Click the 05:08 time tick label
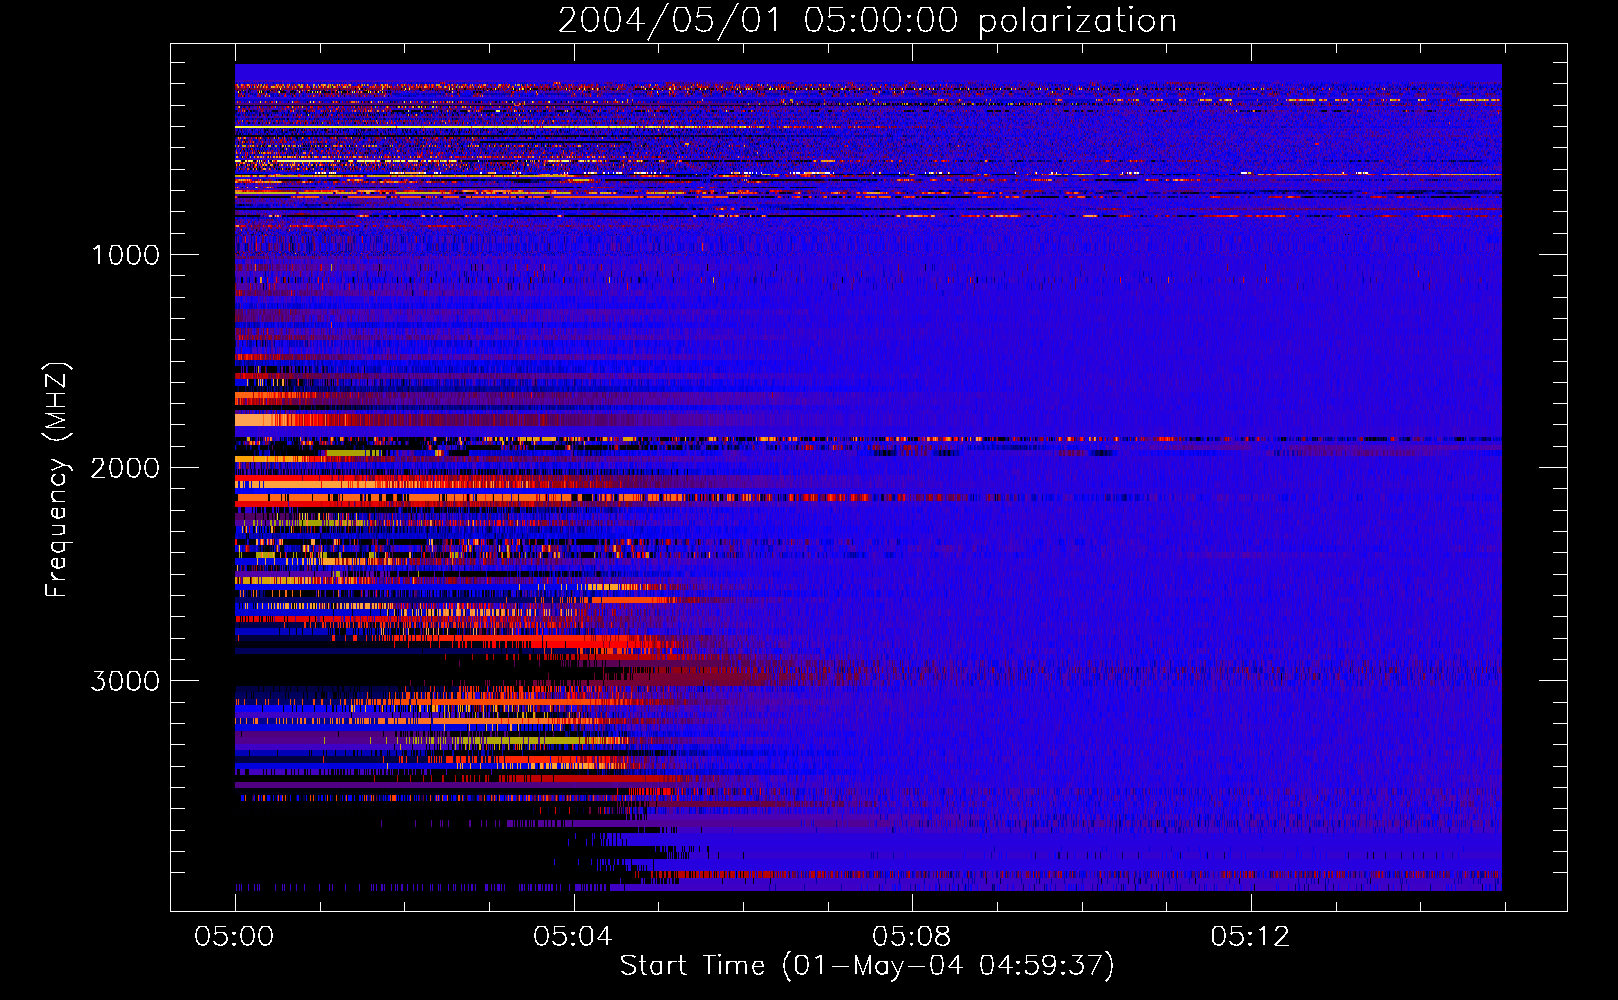 [912, 937]
